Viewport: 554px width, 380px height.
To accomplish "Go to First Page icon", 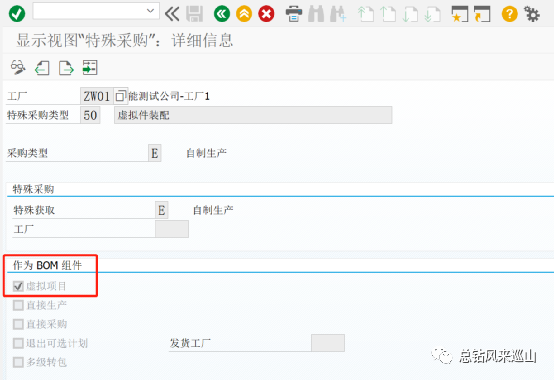I will 366,14.
